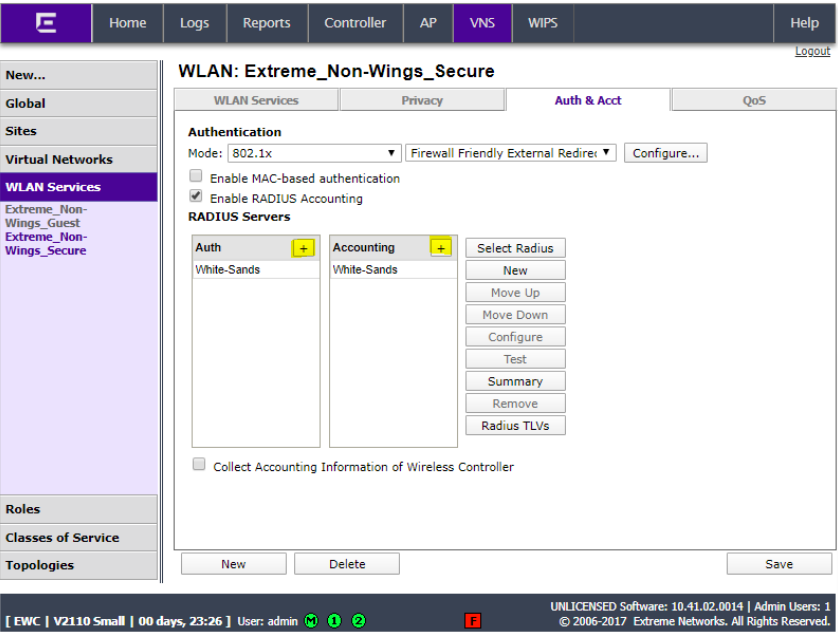Open the Controller menu
Image resolution: width=838 pixels, height=633 pixels.
point(355,23)
